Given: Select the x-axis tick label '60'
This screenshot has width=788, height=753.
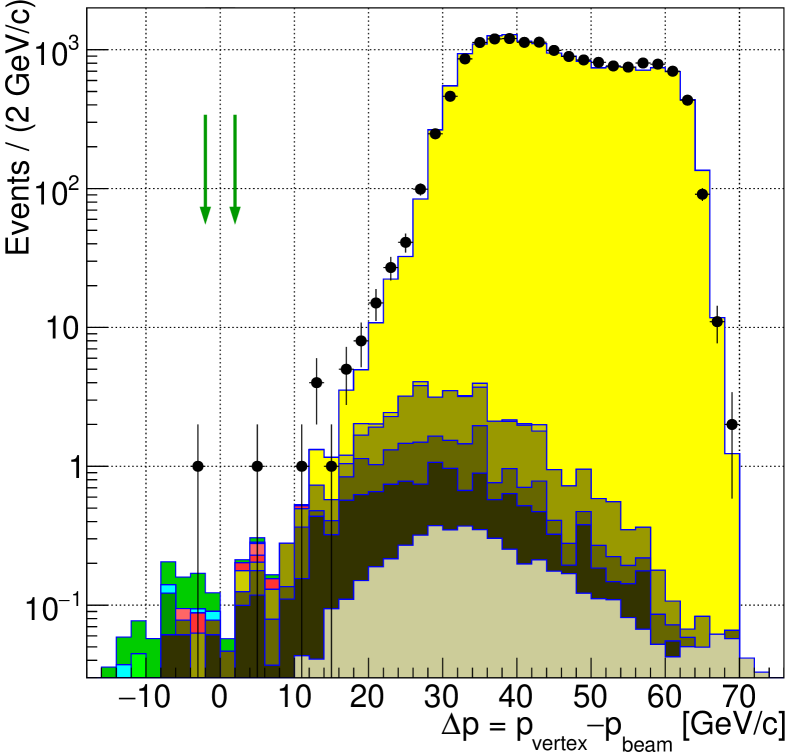Looking at the screenshot, I should click(665, 697).
